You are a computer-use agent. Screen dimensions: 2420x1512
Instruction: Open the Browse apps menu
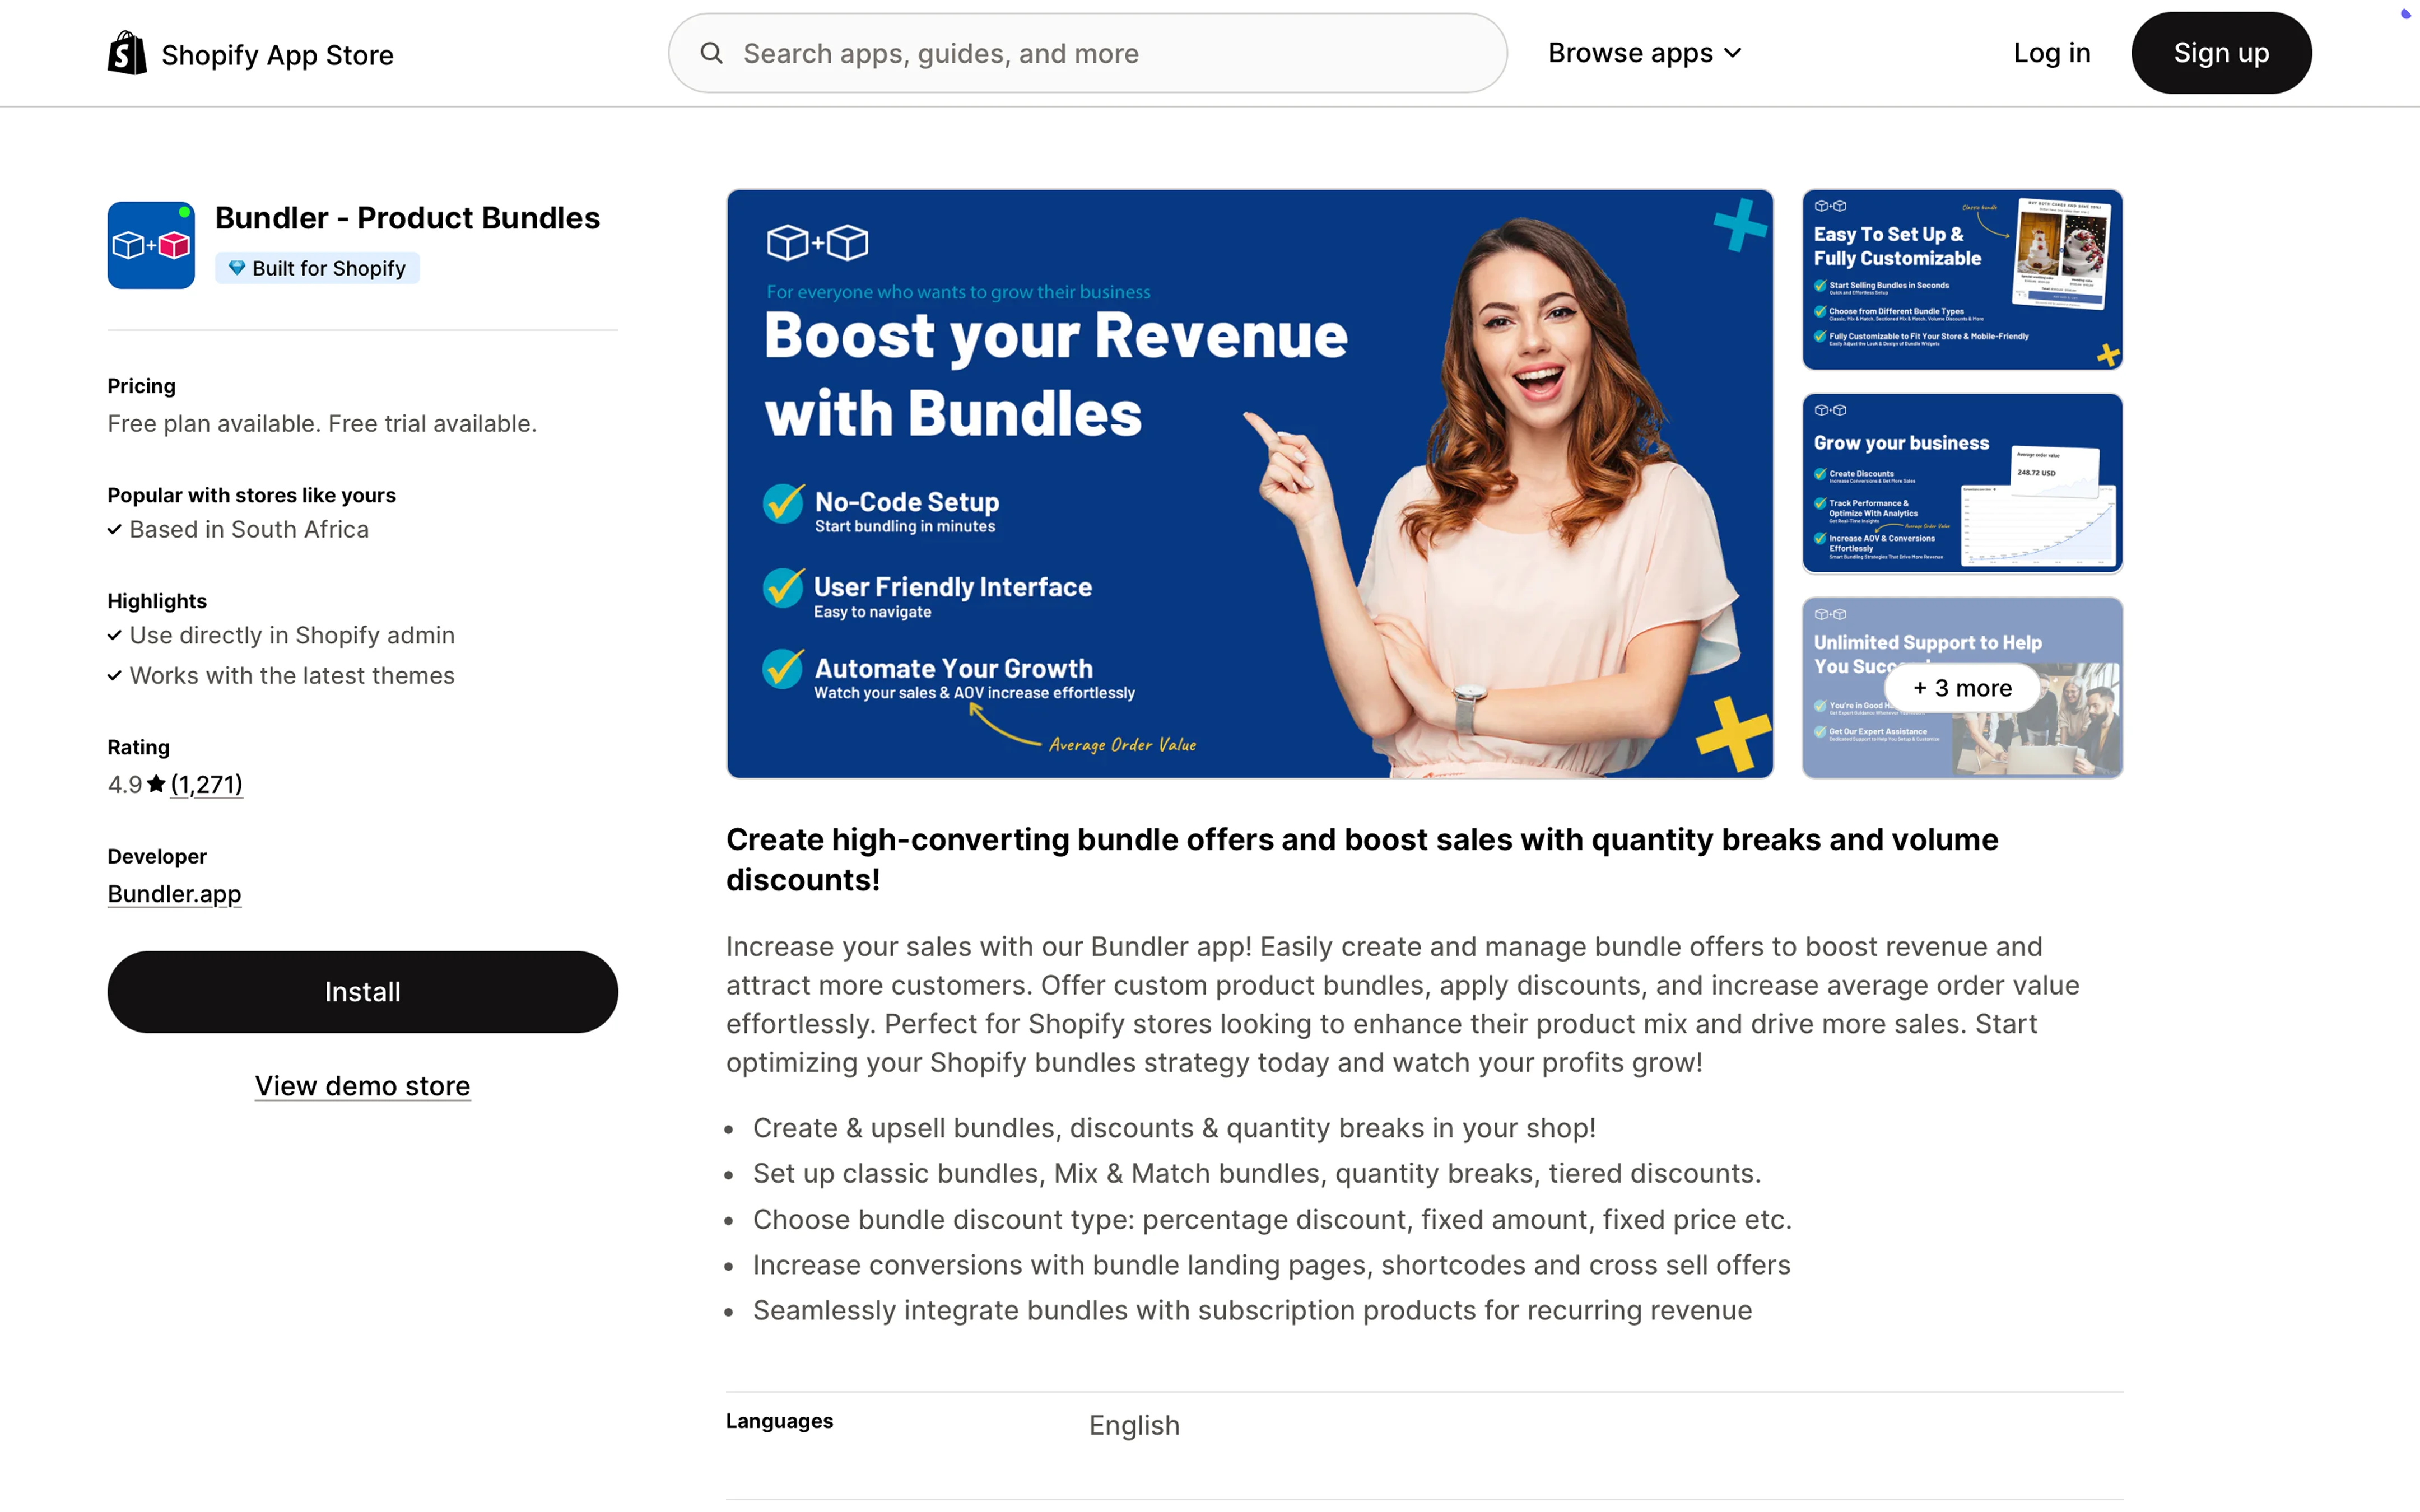pyautogui.click(x=1630, y=53)
